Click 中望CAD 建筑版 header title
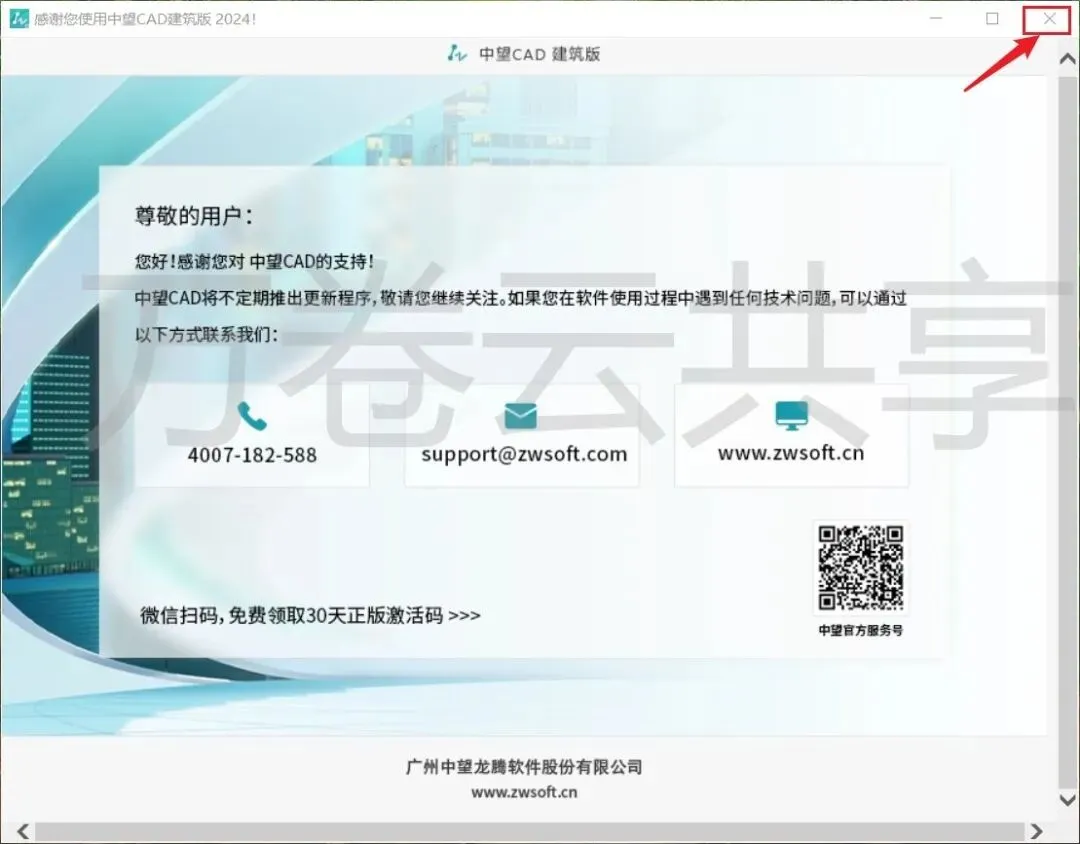Viewport: 1080px width, 844px height. [539, 54]
